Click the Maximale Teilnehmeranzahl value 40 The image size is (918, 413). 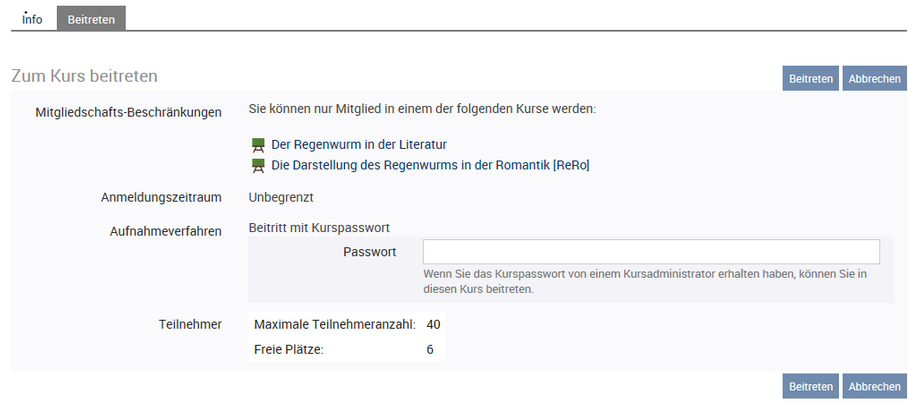[x=433, y=324]
